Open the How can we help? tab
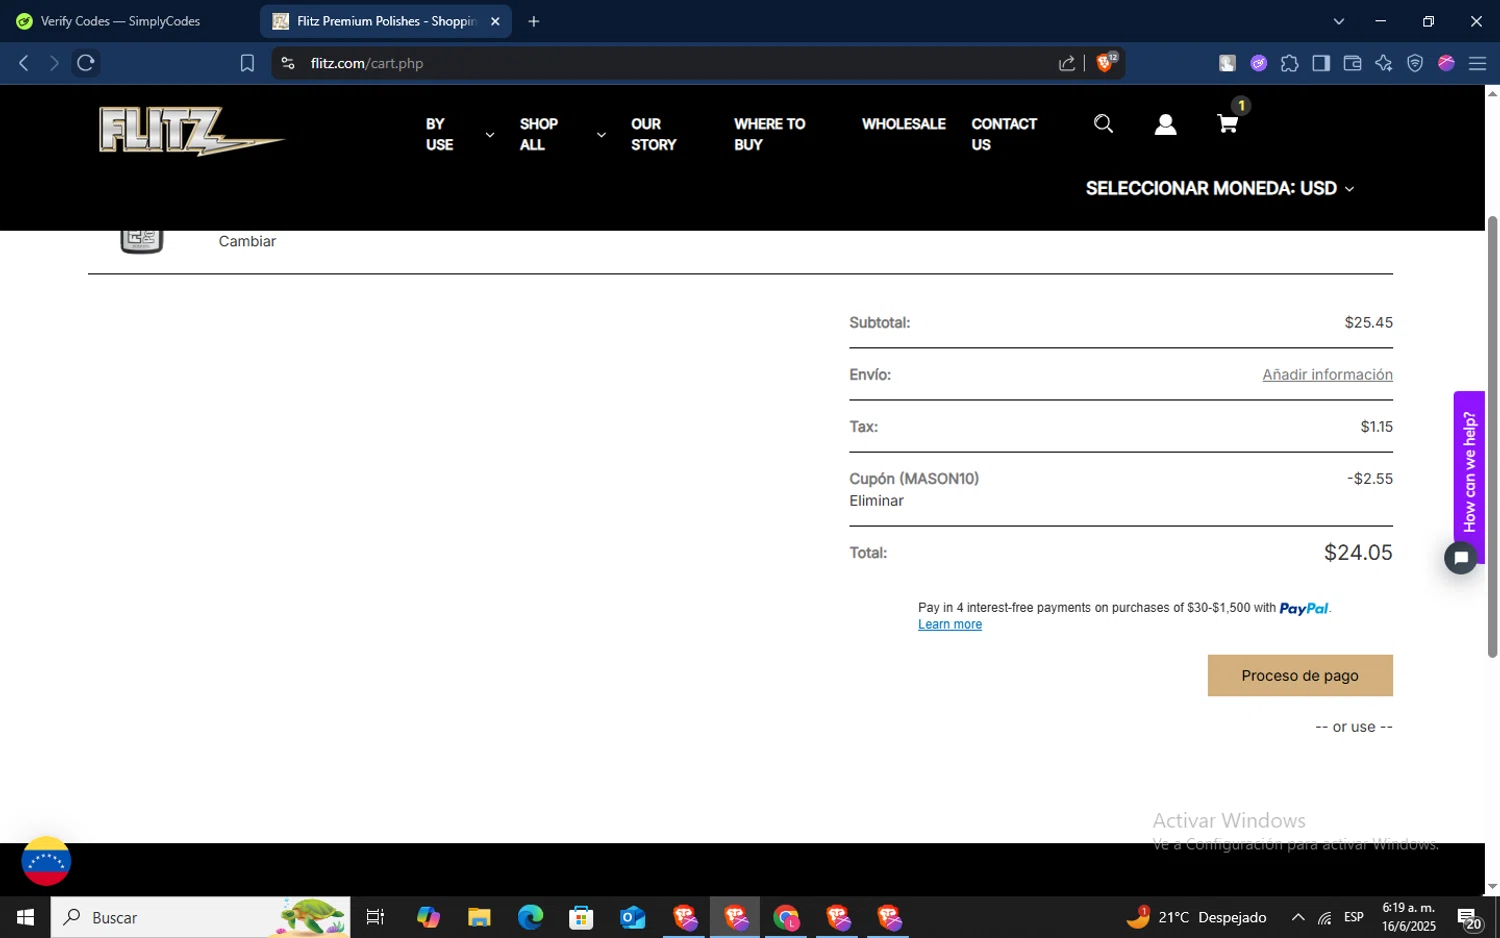1500x938 pixels. (x=1469, y=470)
